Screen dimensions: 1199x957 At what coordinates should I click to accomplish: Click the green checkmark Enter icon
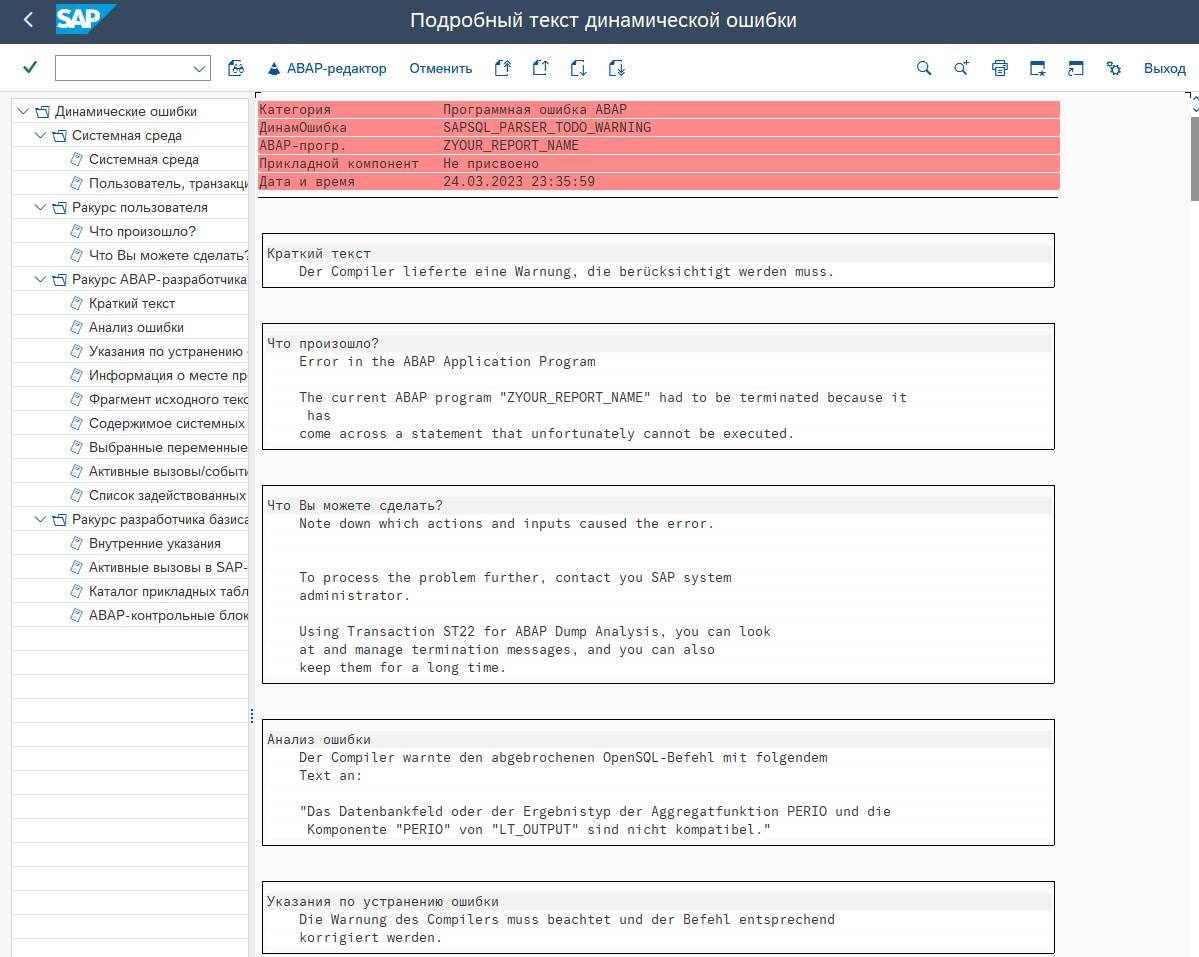30,68
